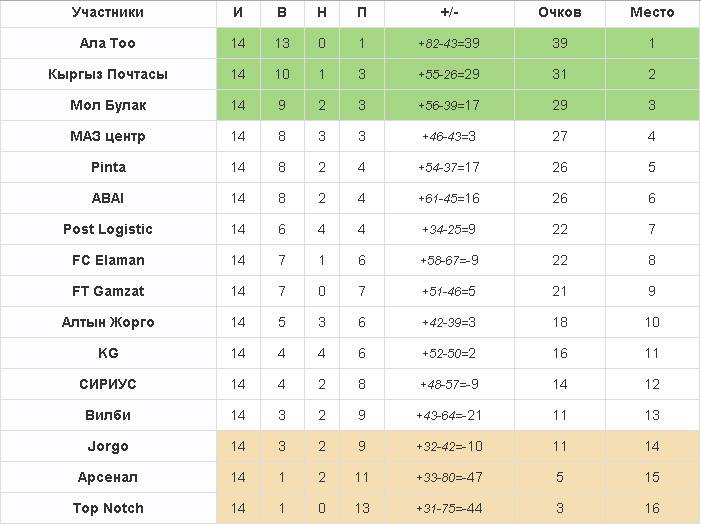Click the Место column header
The height and width of the screenshot is (524, 701).
coord(652,12)
